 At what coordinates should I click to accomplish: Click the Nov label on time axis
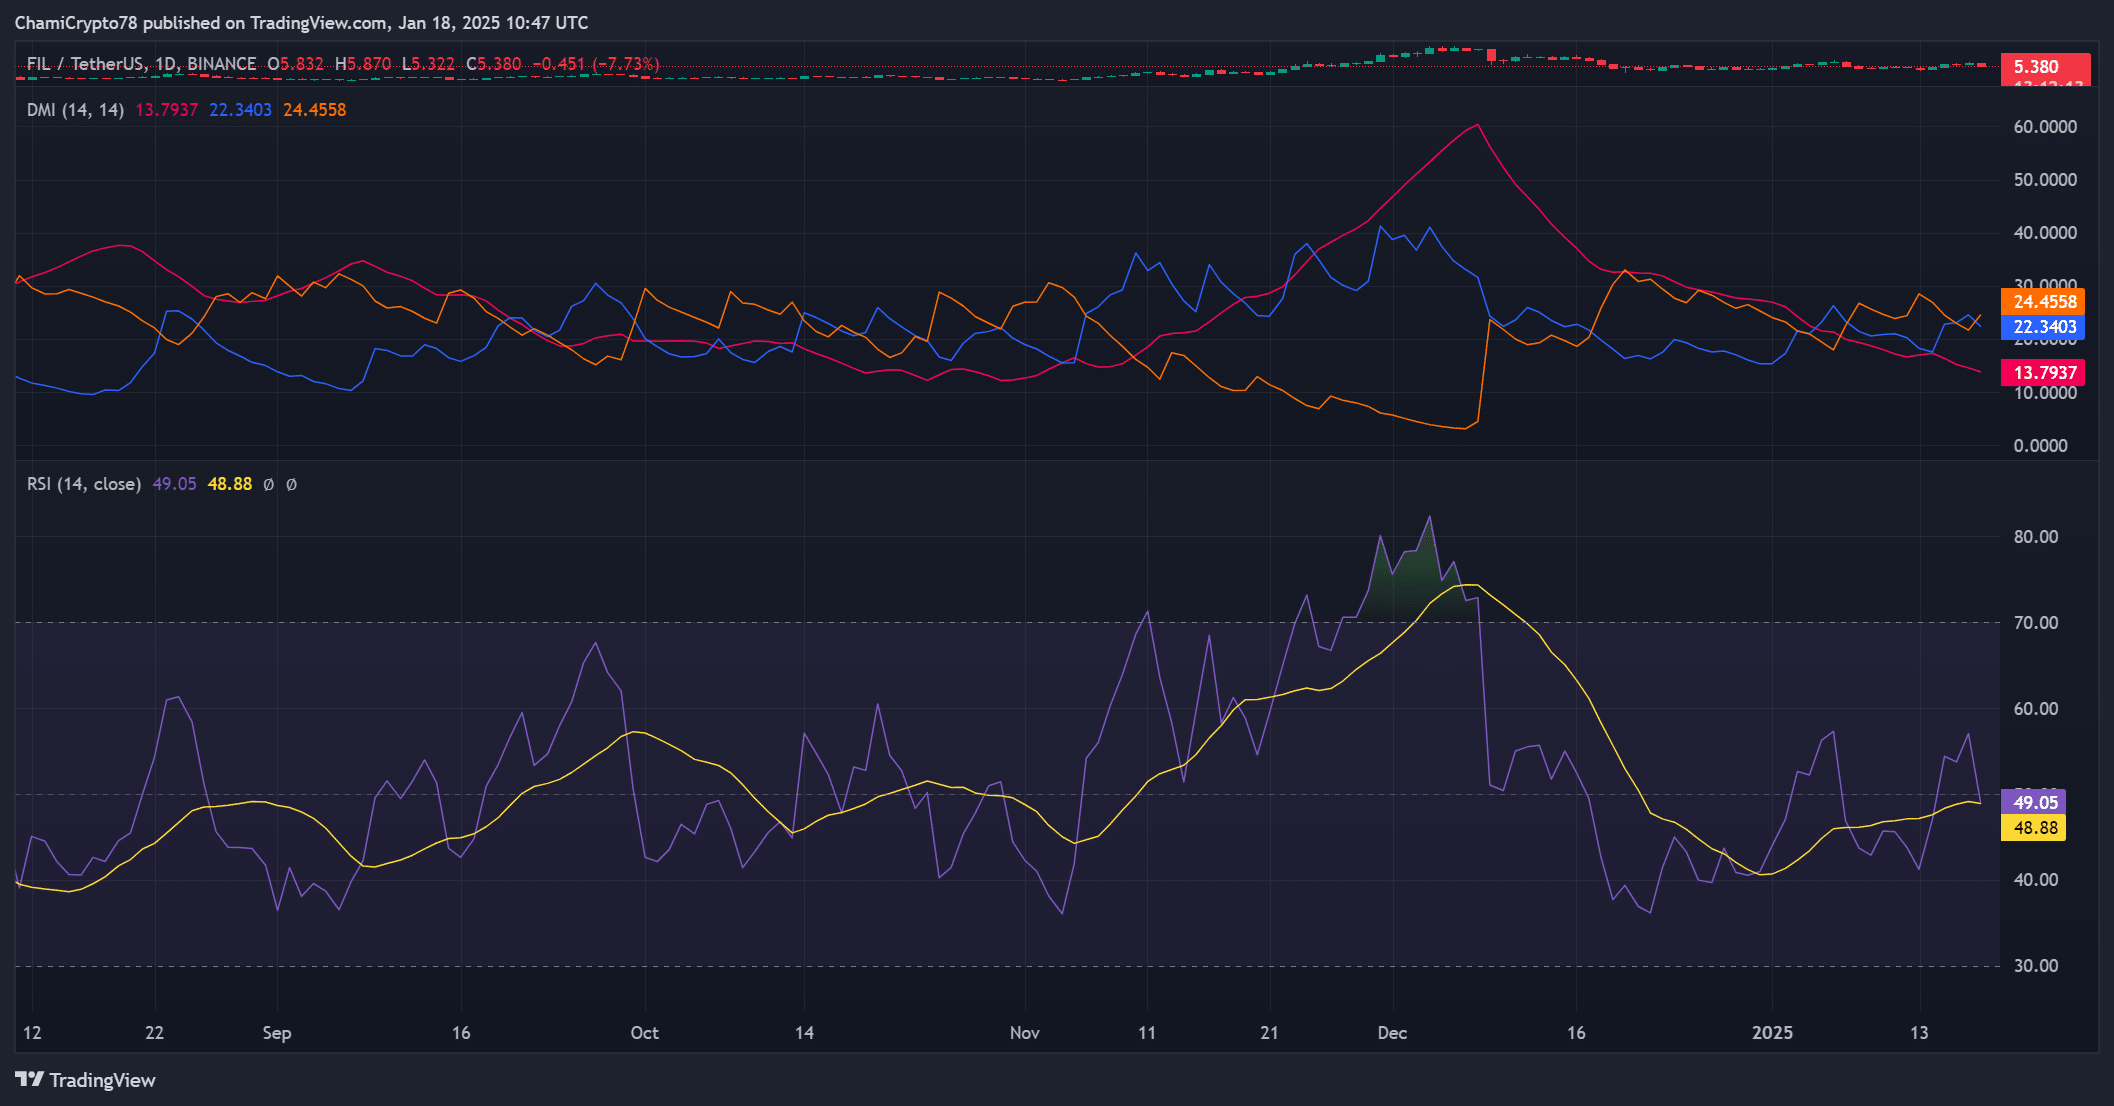click(1024, 1033)
